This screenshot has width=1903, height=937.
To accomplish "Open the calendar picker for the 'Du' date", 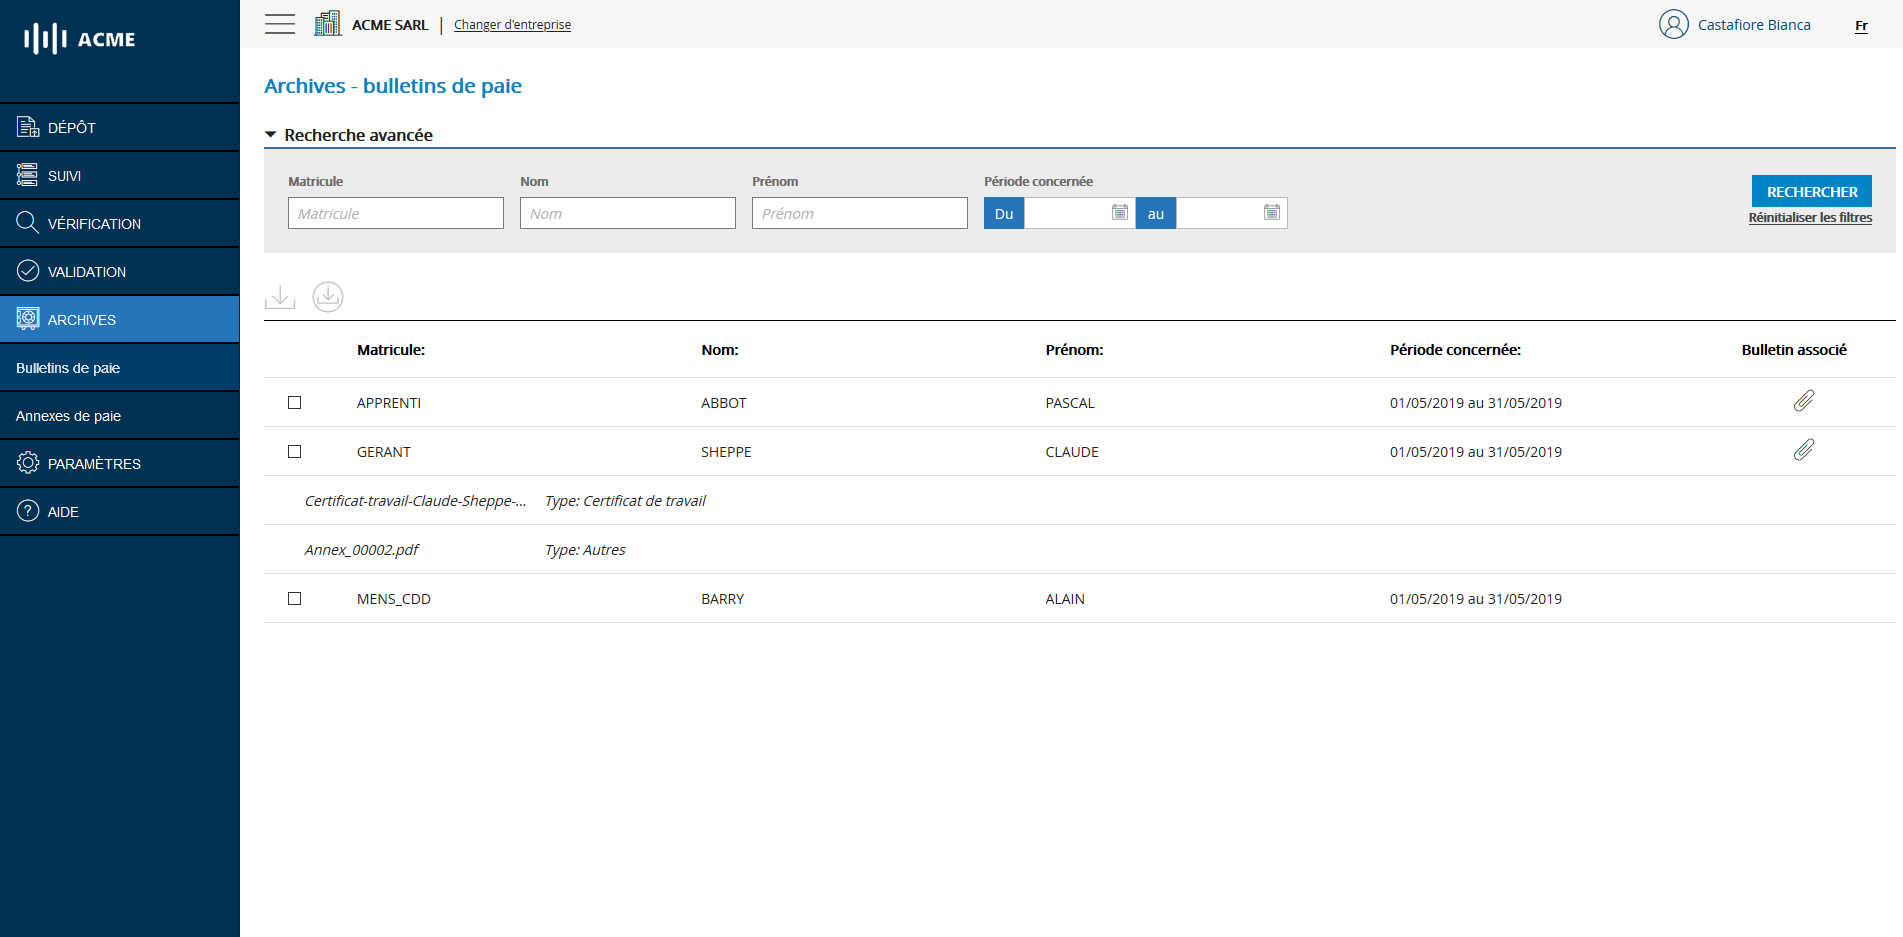I will click(x=1121, y=213).
